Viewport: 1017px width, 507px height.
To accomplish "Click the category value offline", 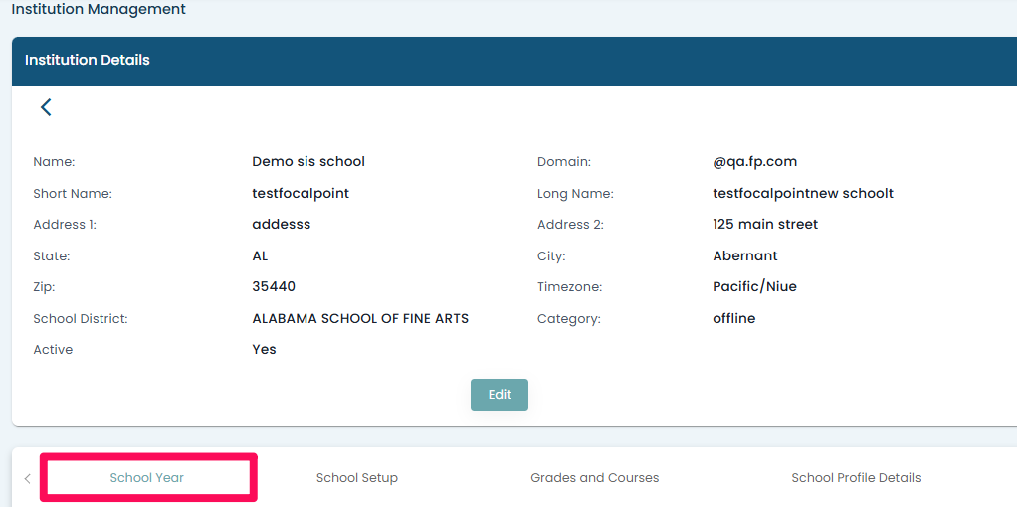I will (x=734, y=319).
